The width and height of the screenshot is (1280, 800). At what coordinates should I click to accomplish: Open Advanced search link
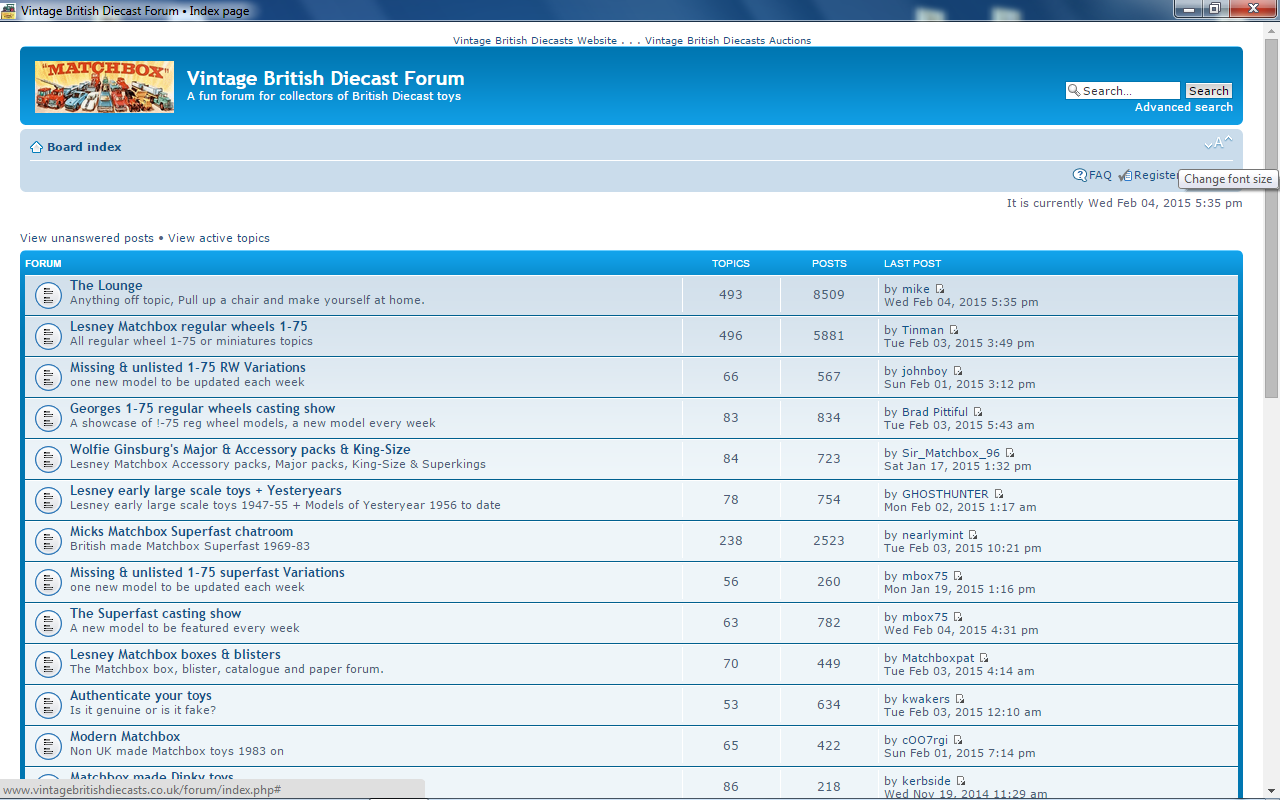point(1184,107)
